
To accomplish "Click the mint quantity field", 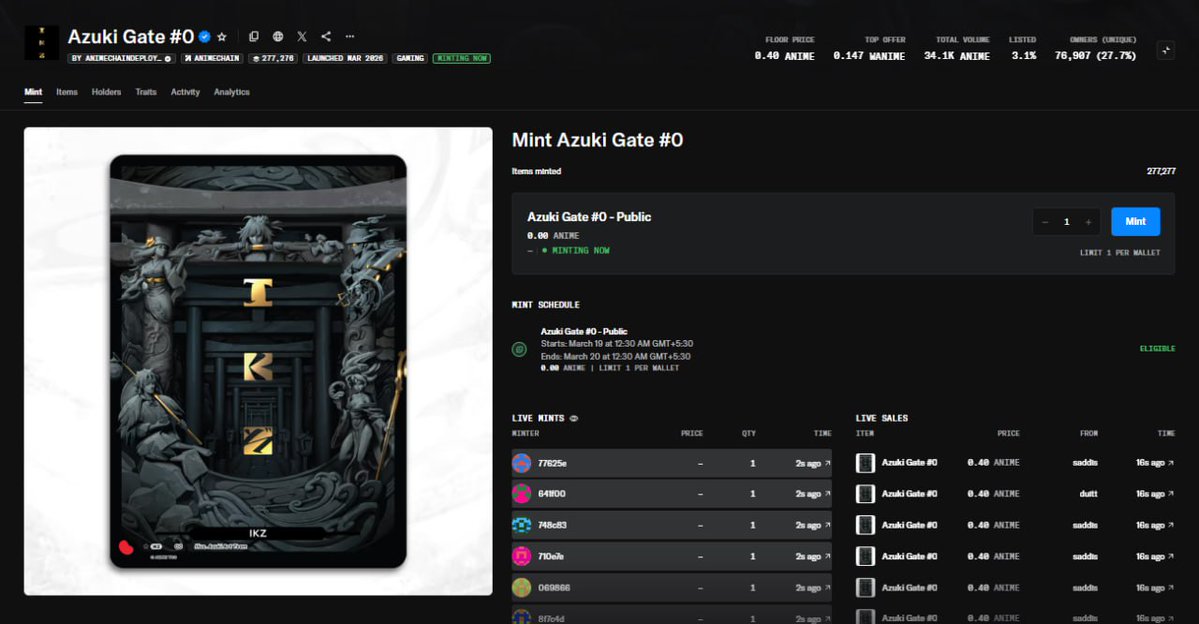I will pos(1067,222).
